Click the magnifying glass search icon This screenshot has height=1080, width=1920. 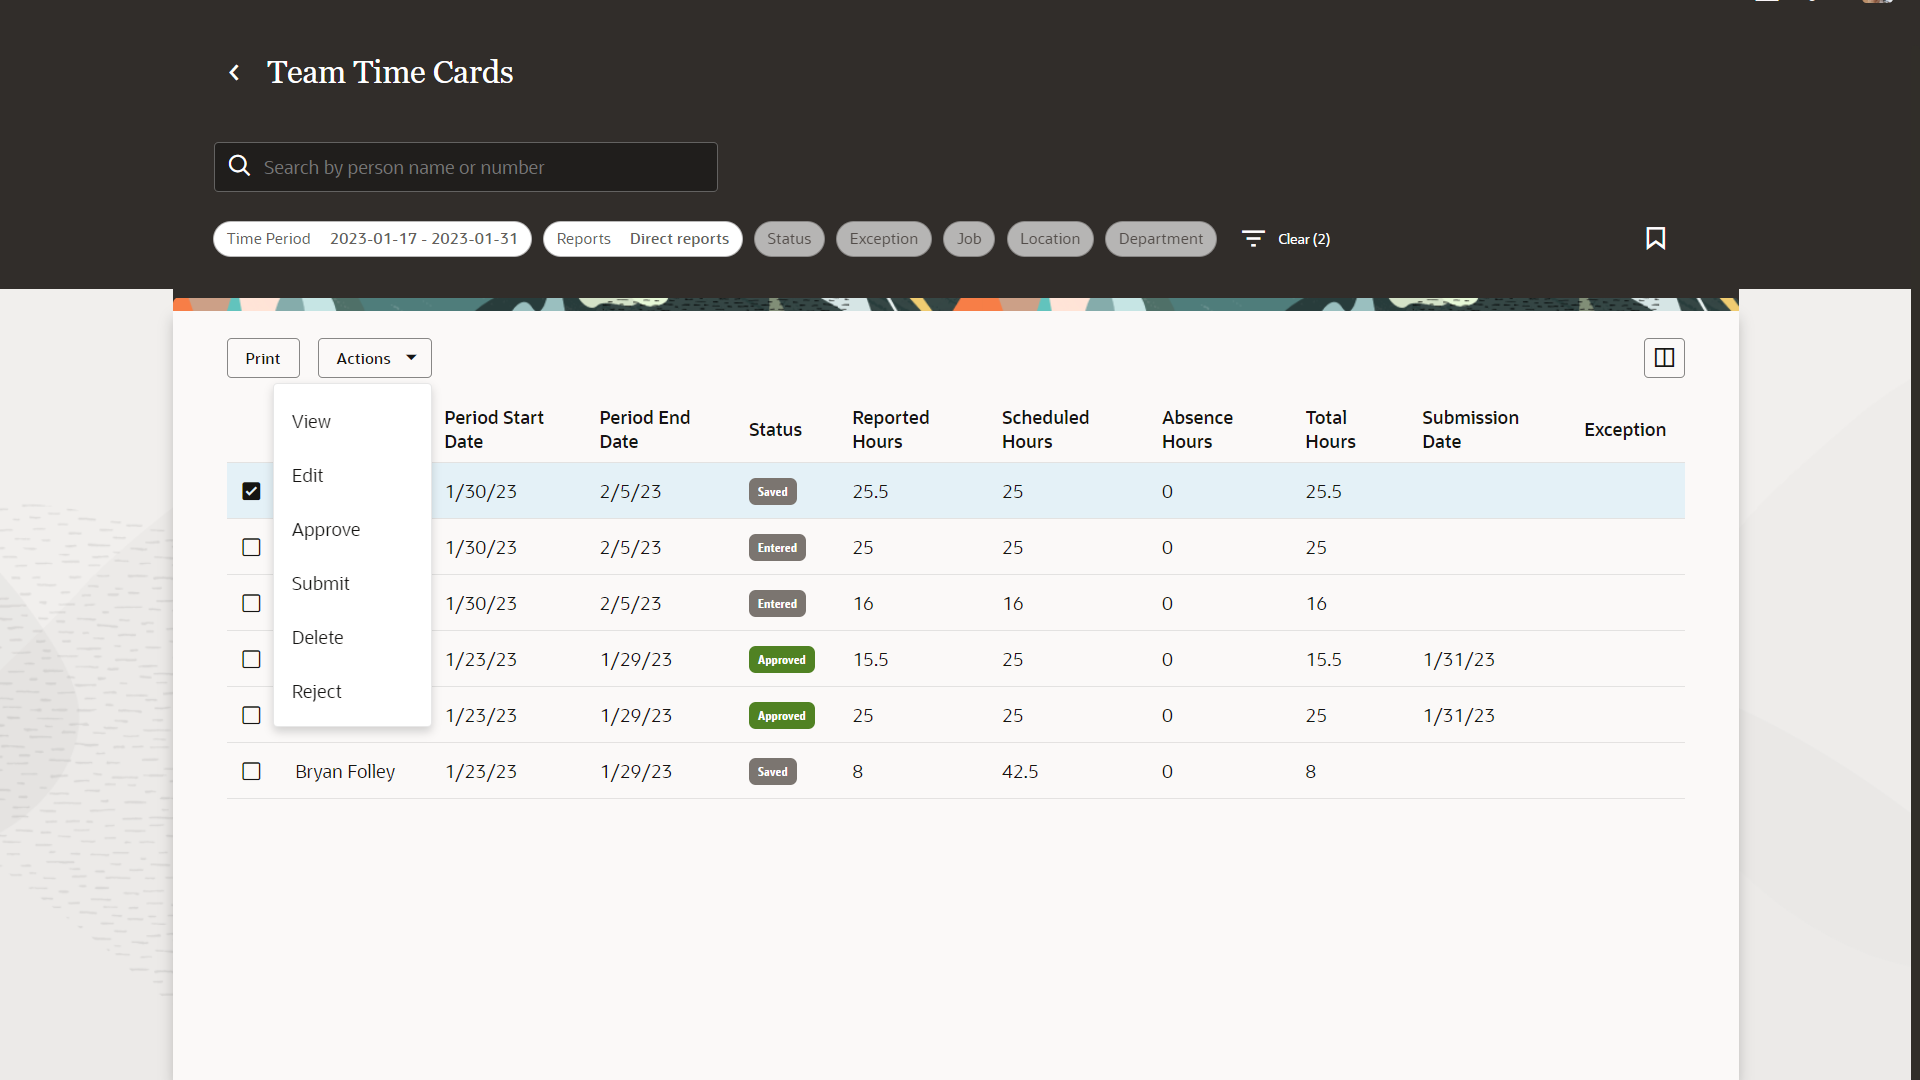(239, 165)
